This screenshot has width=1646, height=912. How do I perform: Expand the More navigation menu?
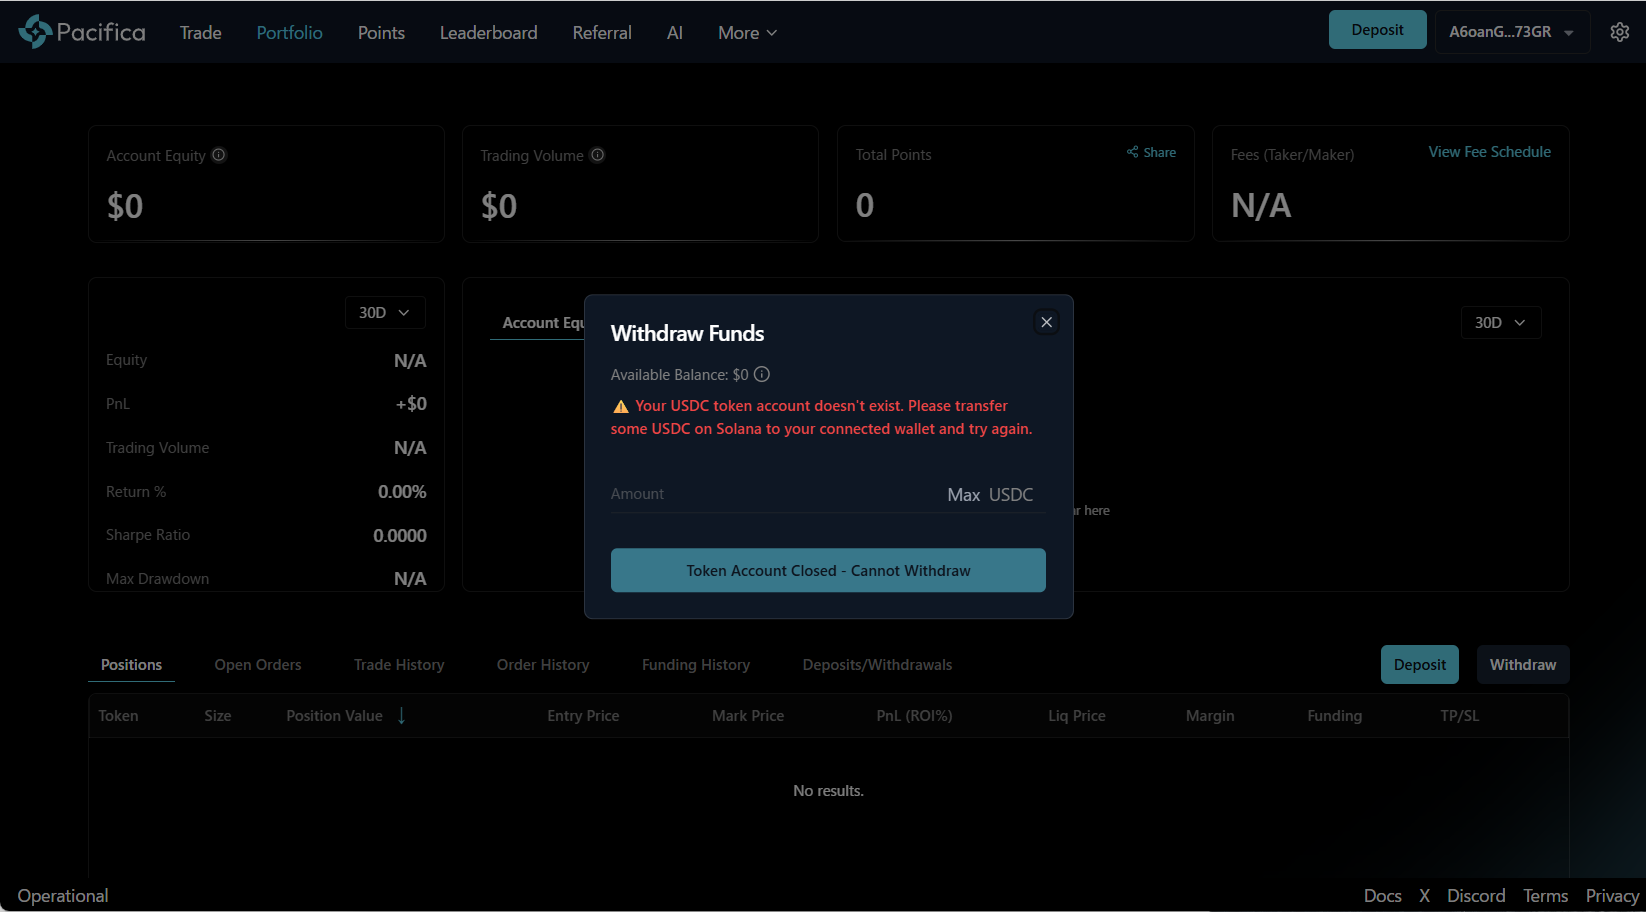click(747, 33)
